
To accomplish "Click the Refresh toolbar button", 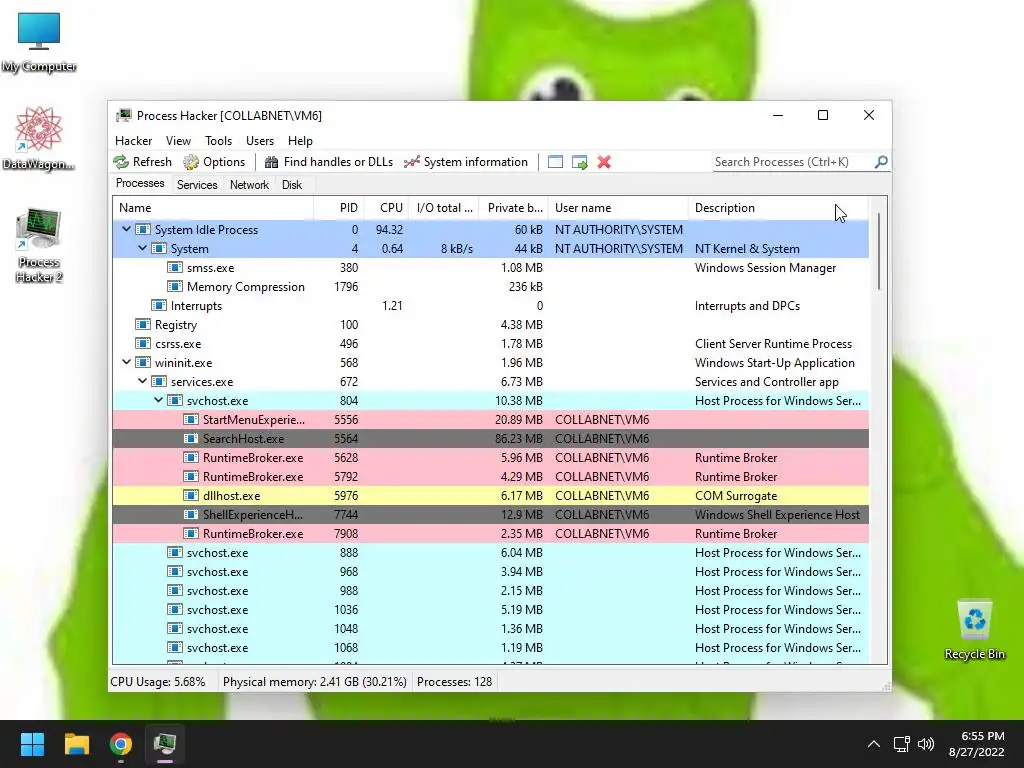I will [x=142, y=162].
